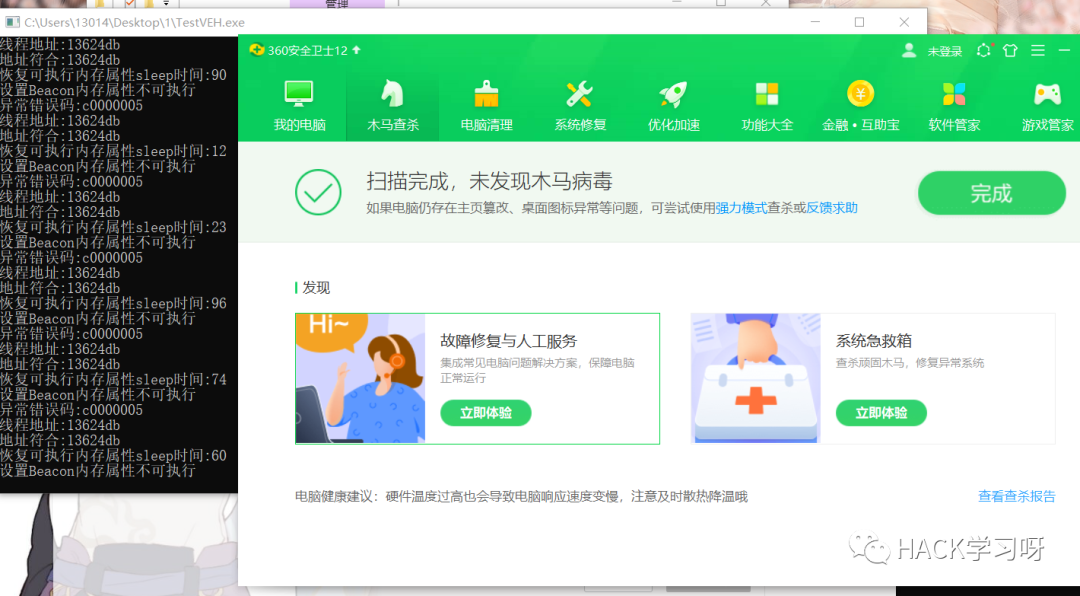Click the 系统急救箱 title
Viewport: 1080px width, 596px height.
[873, 341]
